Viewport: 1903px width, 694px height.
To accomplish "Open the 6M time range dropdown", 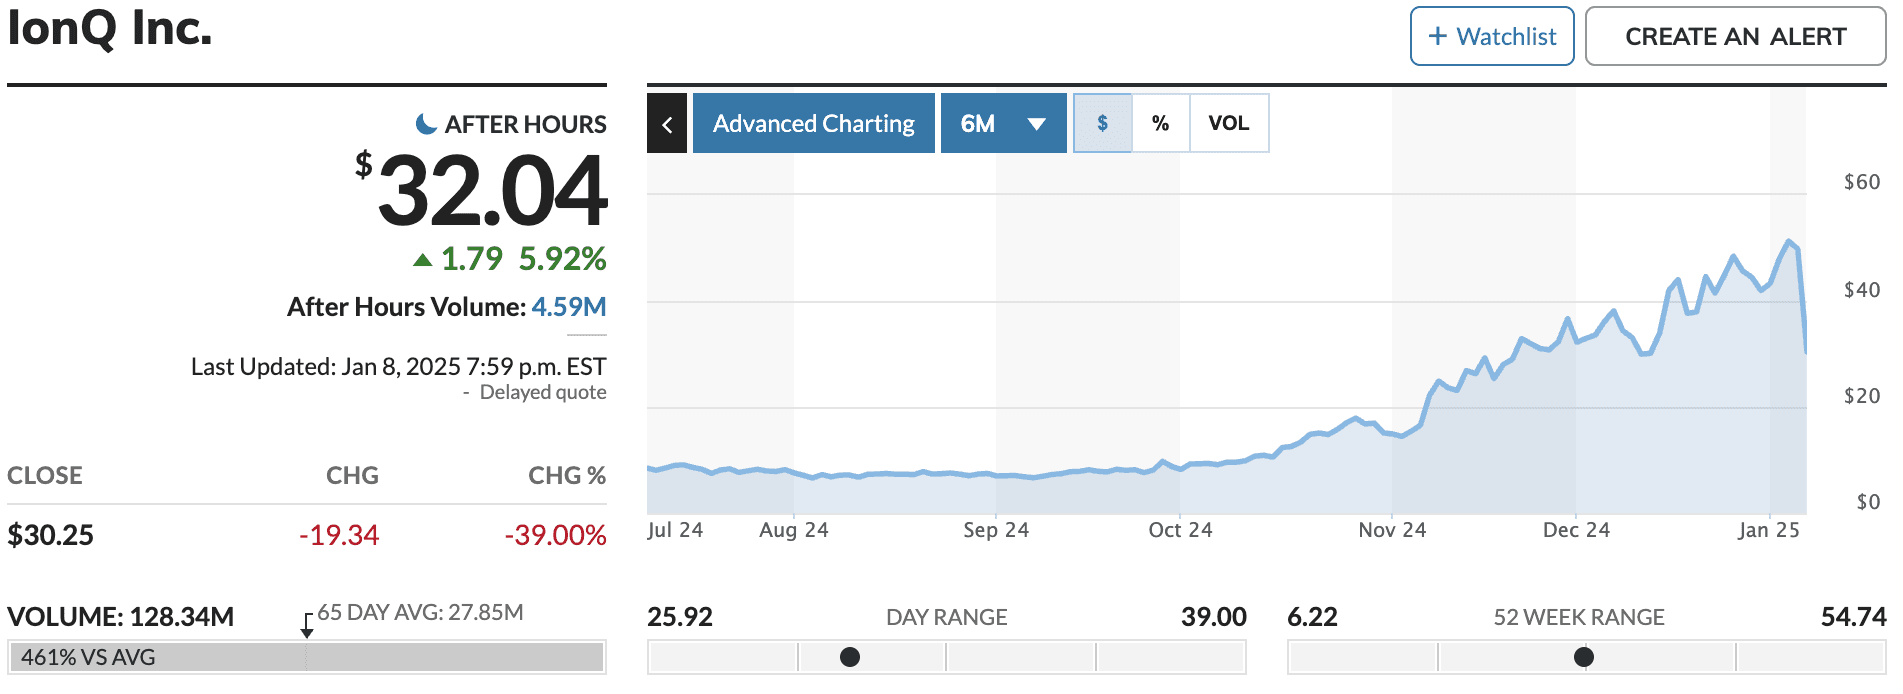I will pyautogui.click(x=1003, y=123).
